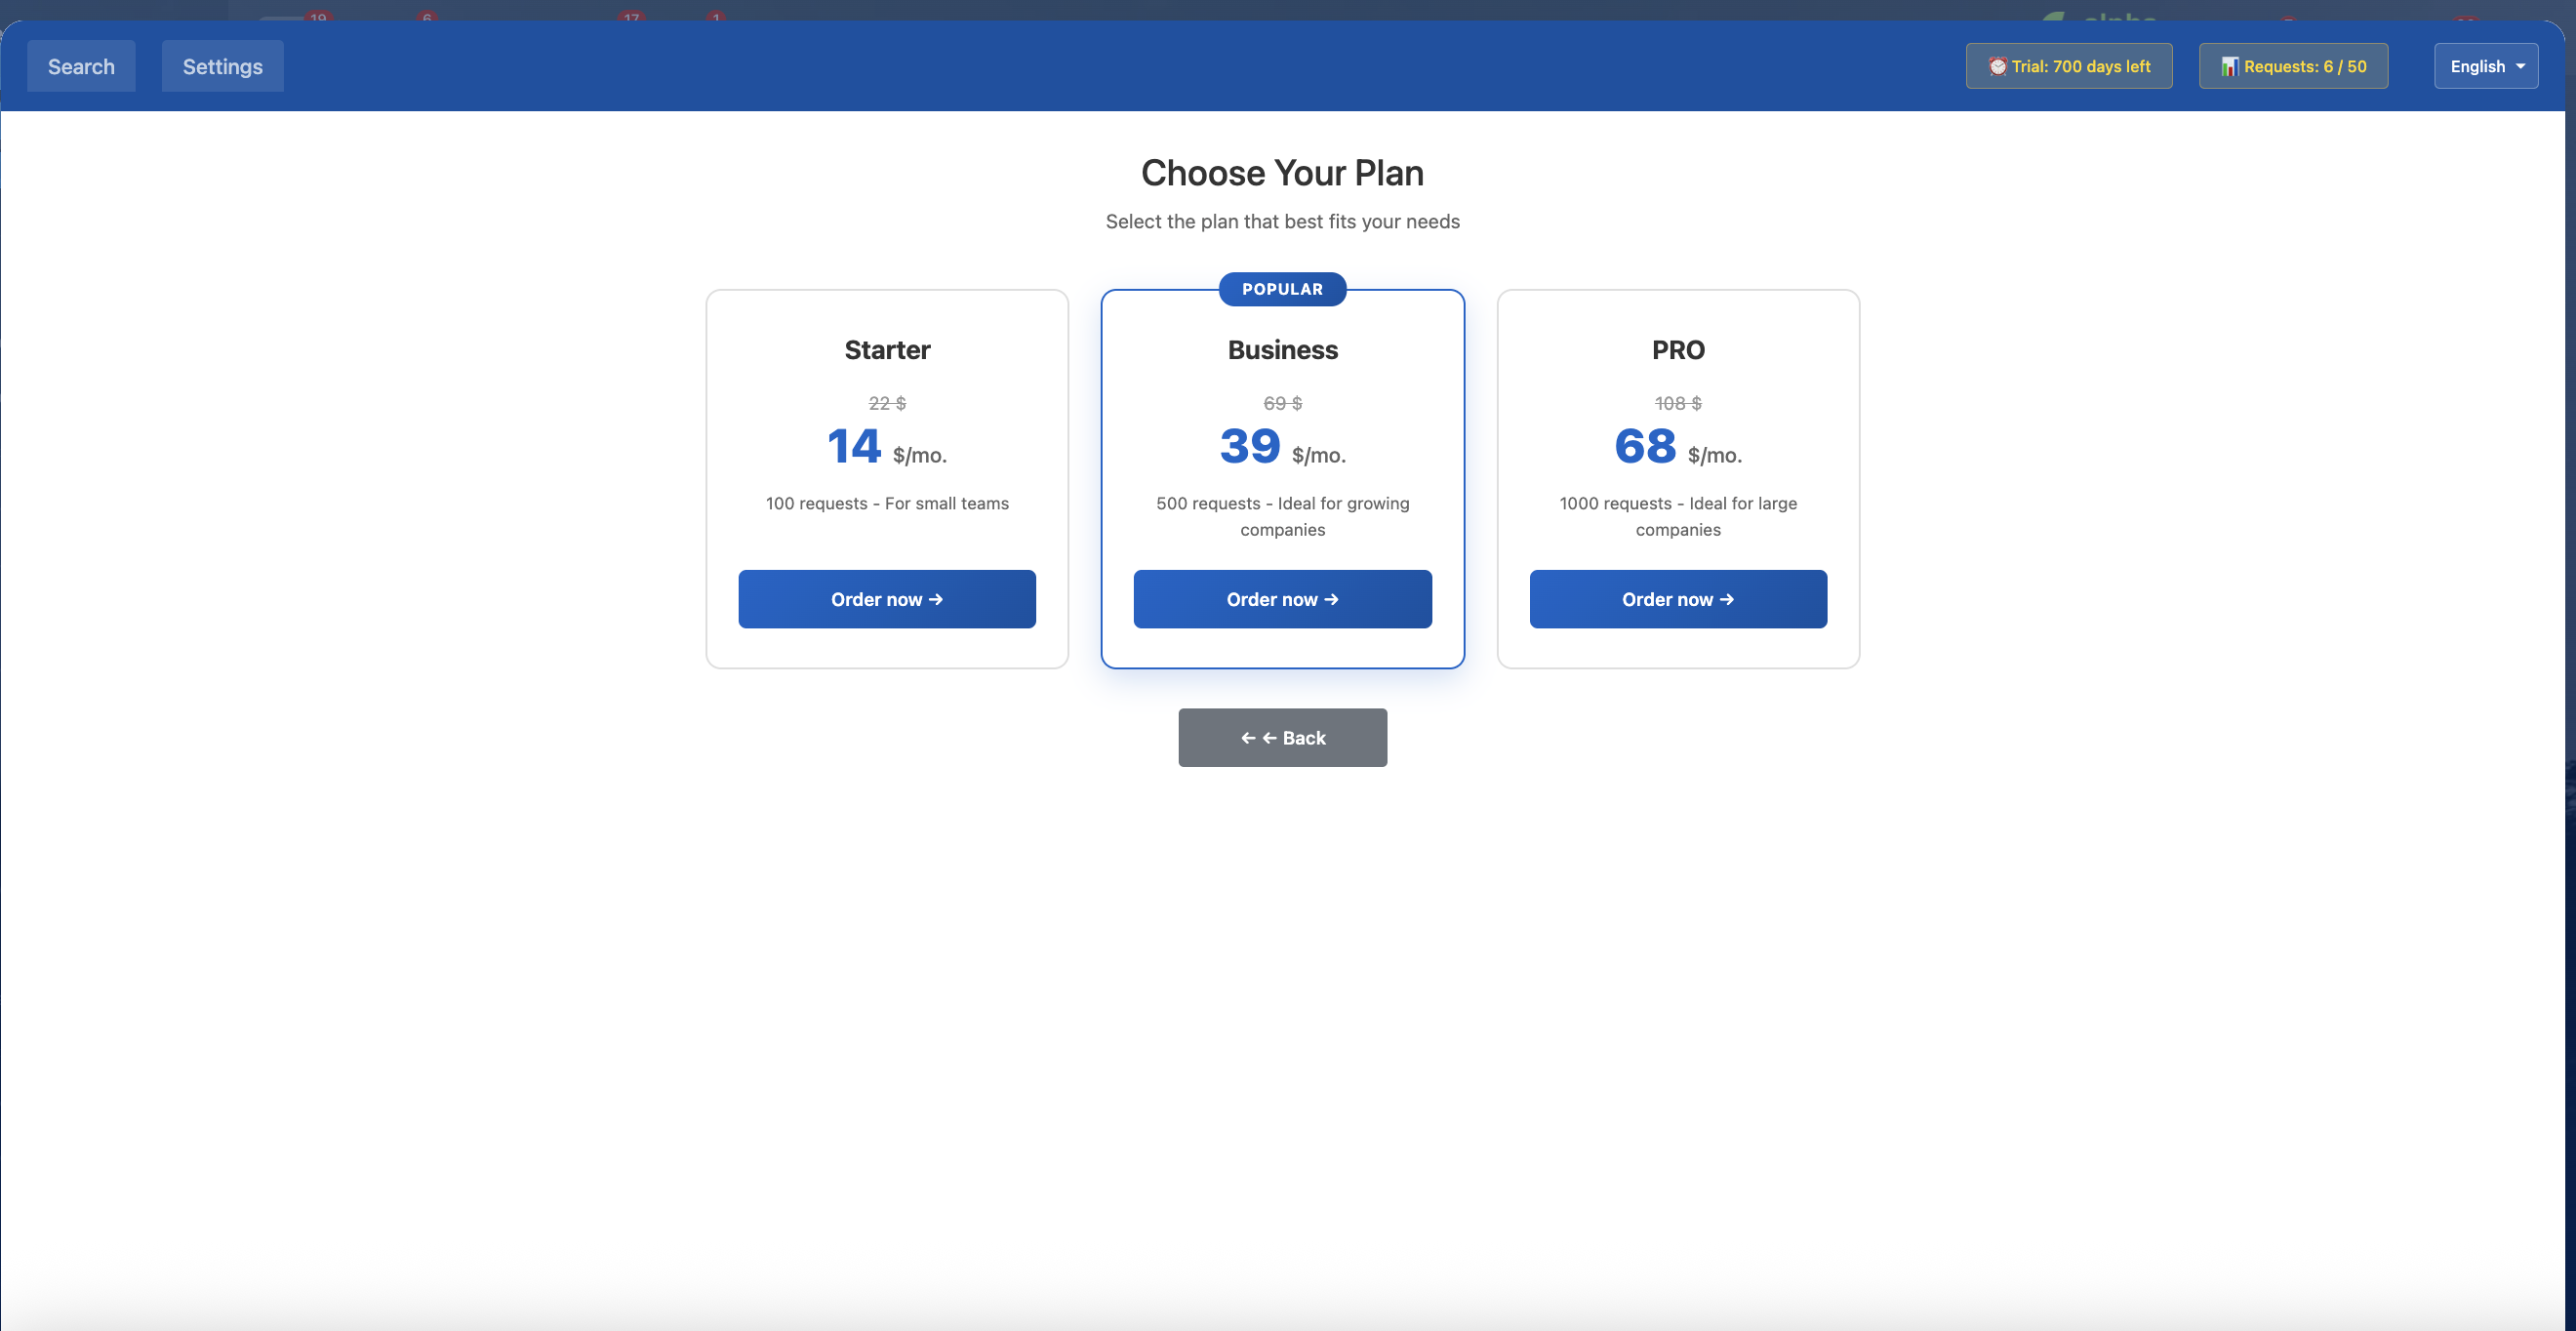Click the Starter plan title

[x=887, y=350]
